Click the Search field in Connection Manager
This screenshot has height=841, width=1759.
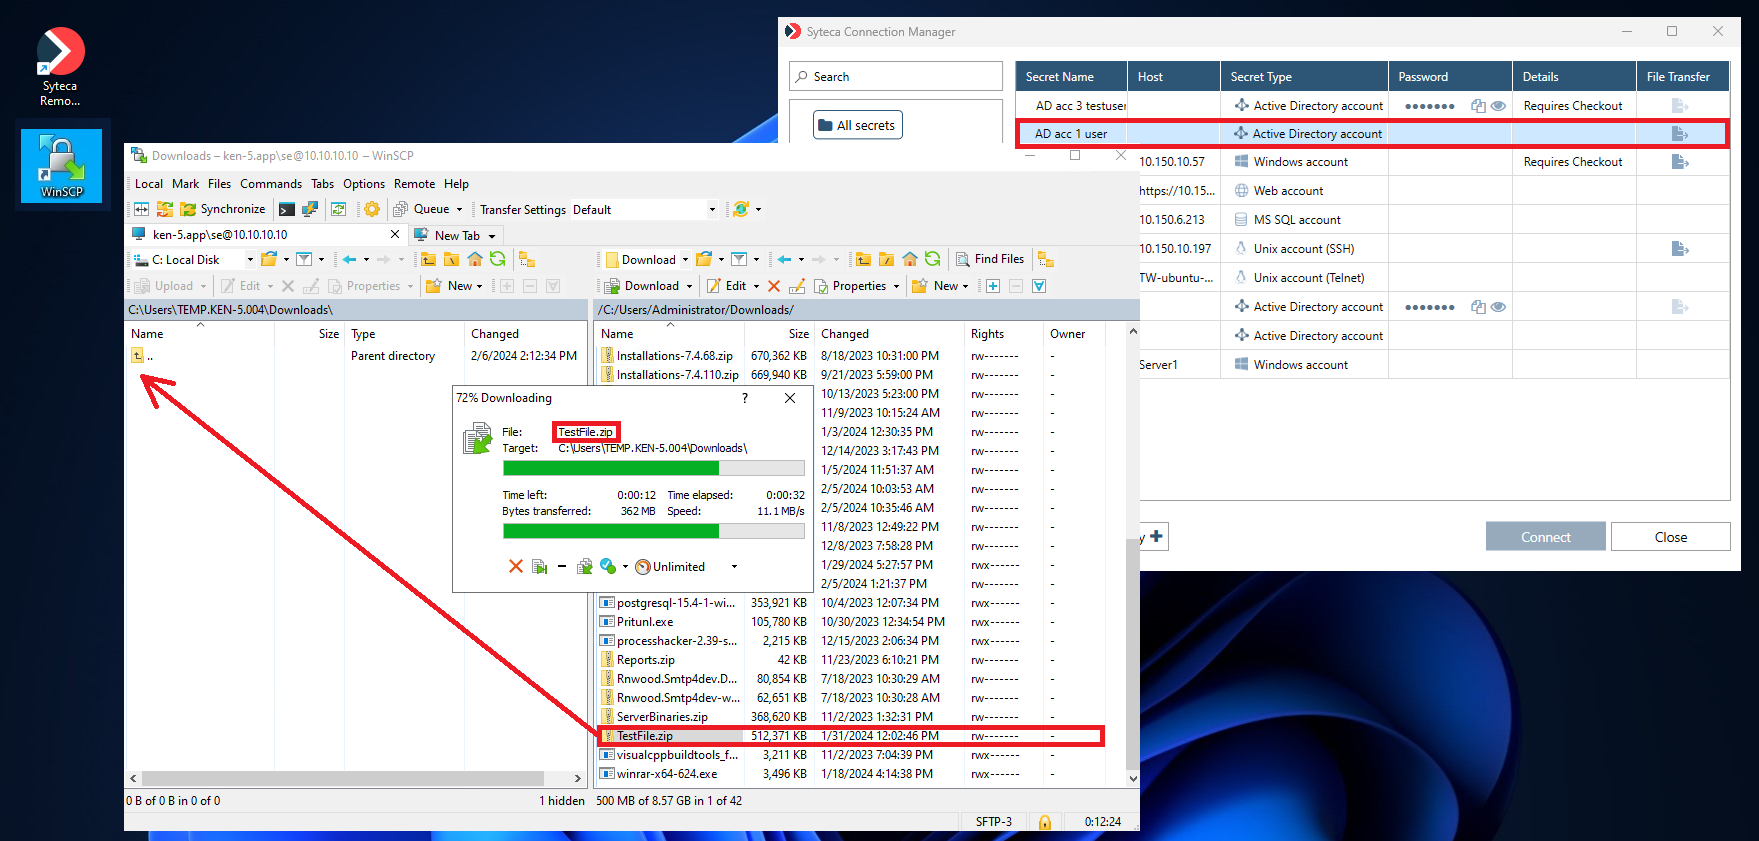[896, 77]
